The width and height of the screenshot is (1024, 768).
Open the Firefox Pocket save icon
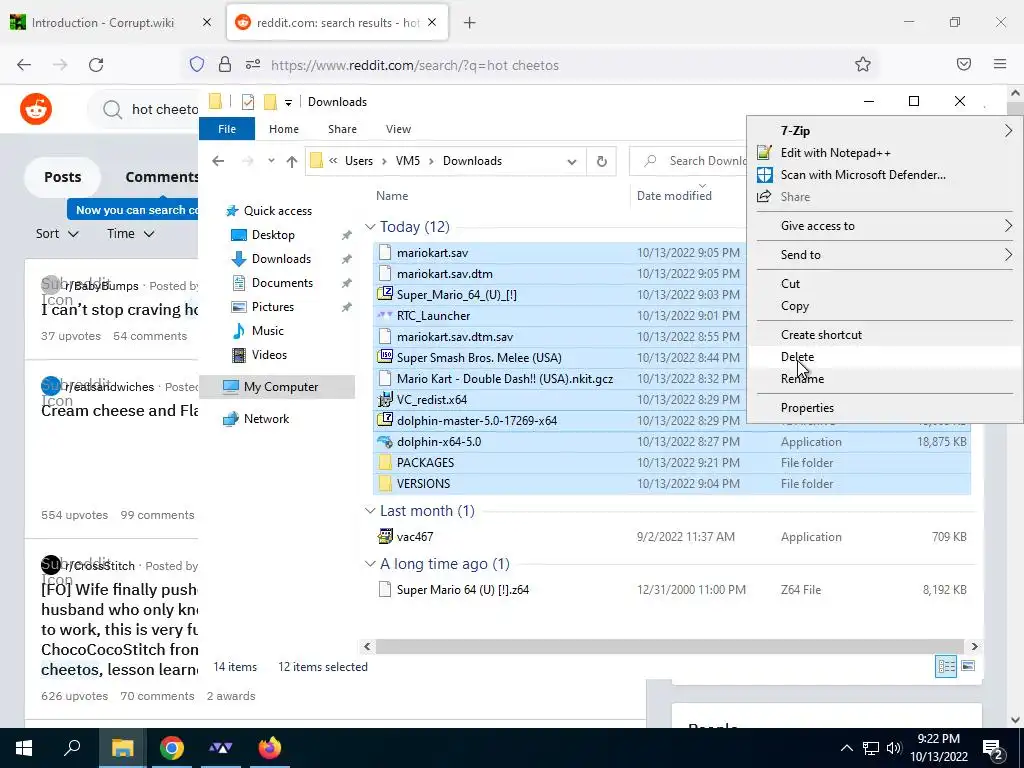point(964,64)
